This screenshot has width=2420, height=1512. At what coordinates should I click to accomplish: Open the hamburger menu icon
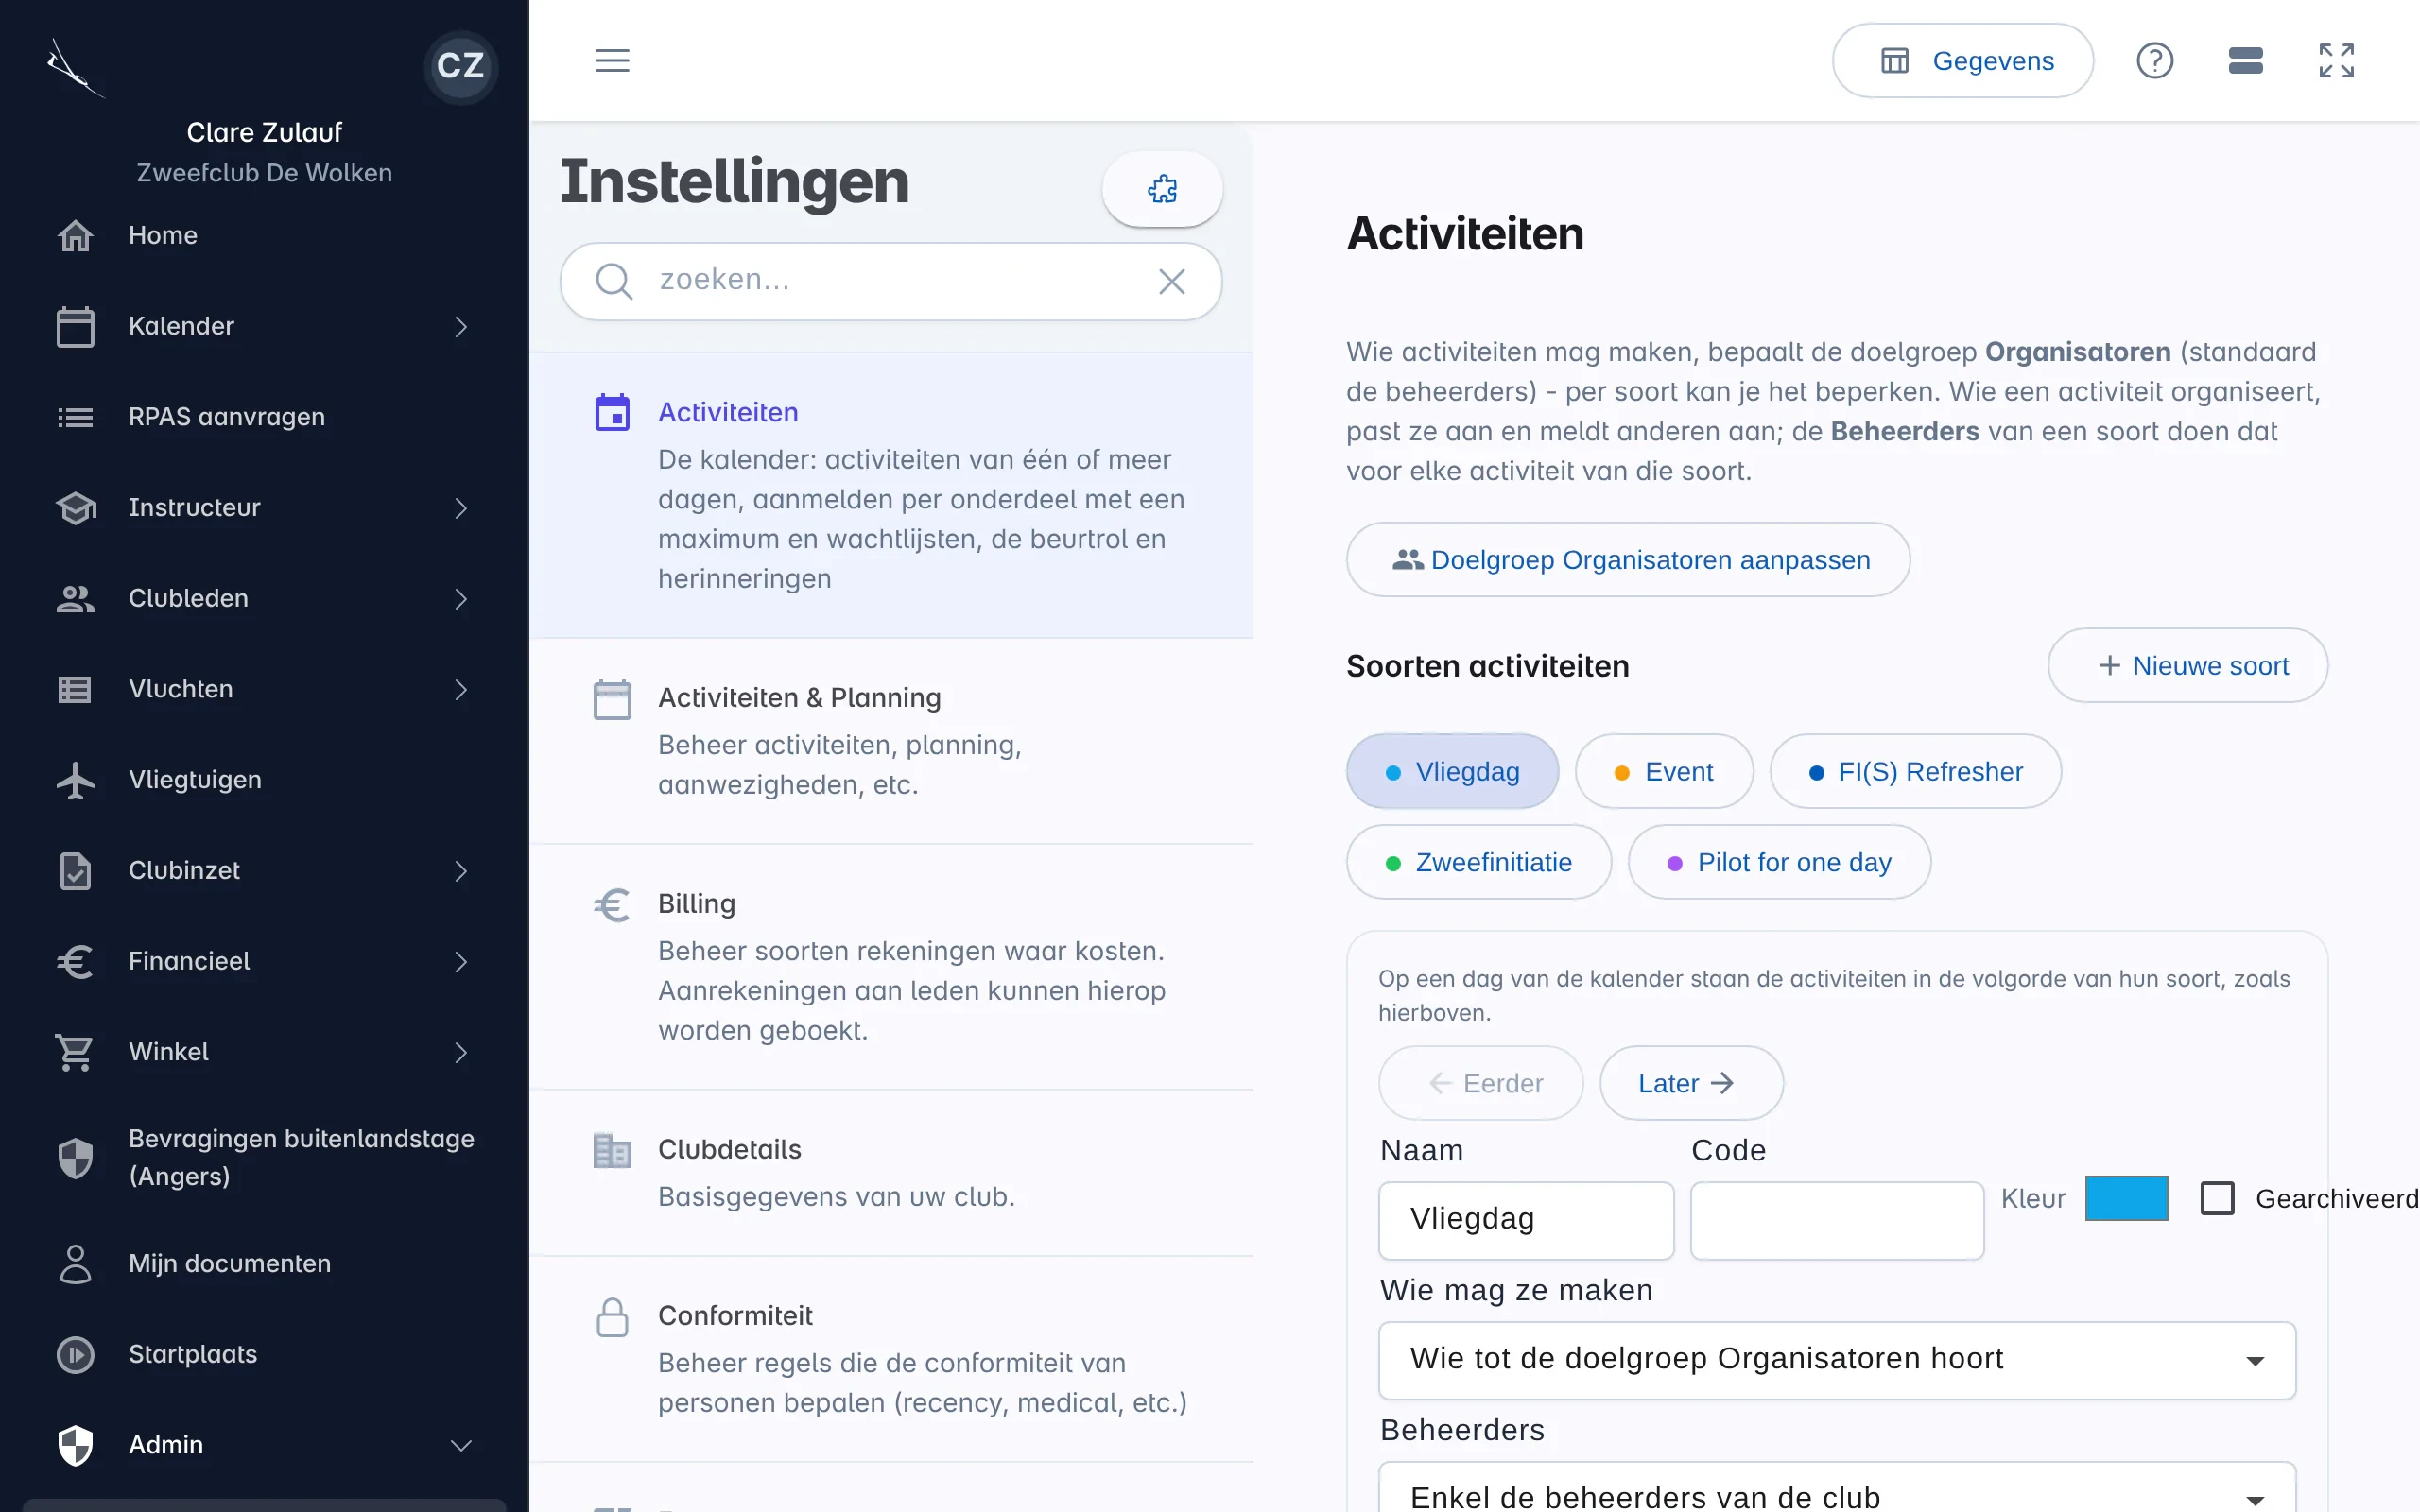pos(612,60)
